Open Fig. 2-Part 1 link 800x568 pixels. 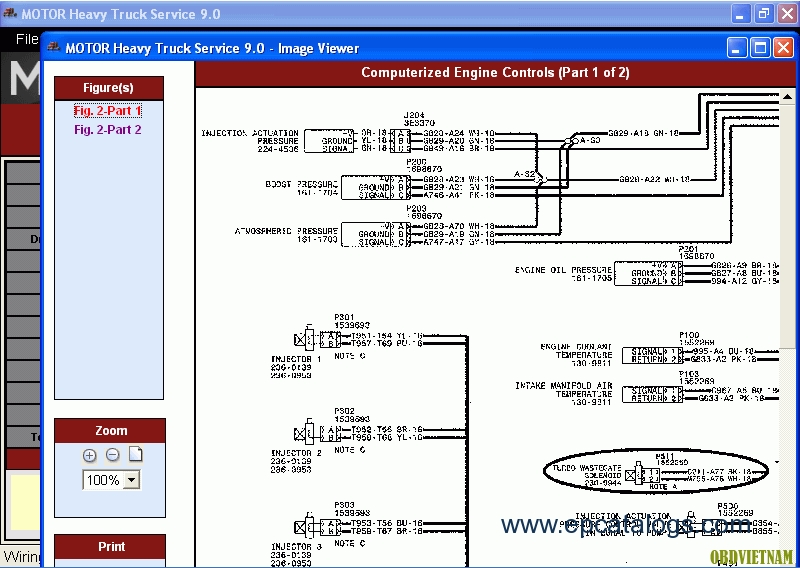[x=108, y=111]
